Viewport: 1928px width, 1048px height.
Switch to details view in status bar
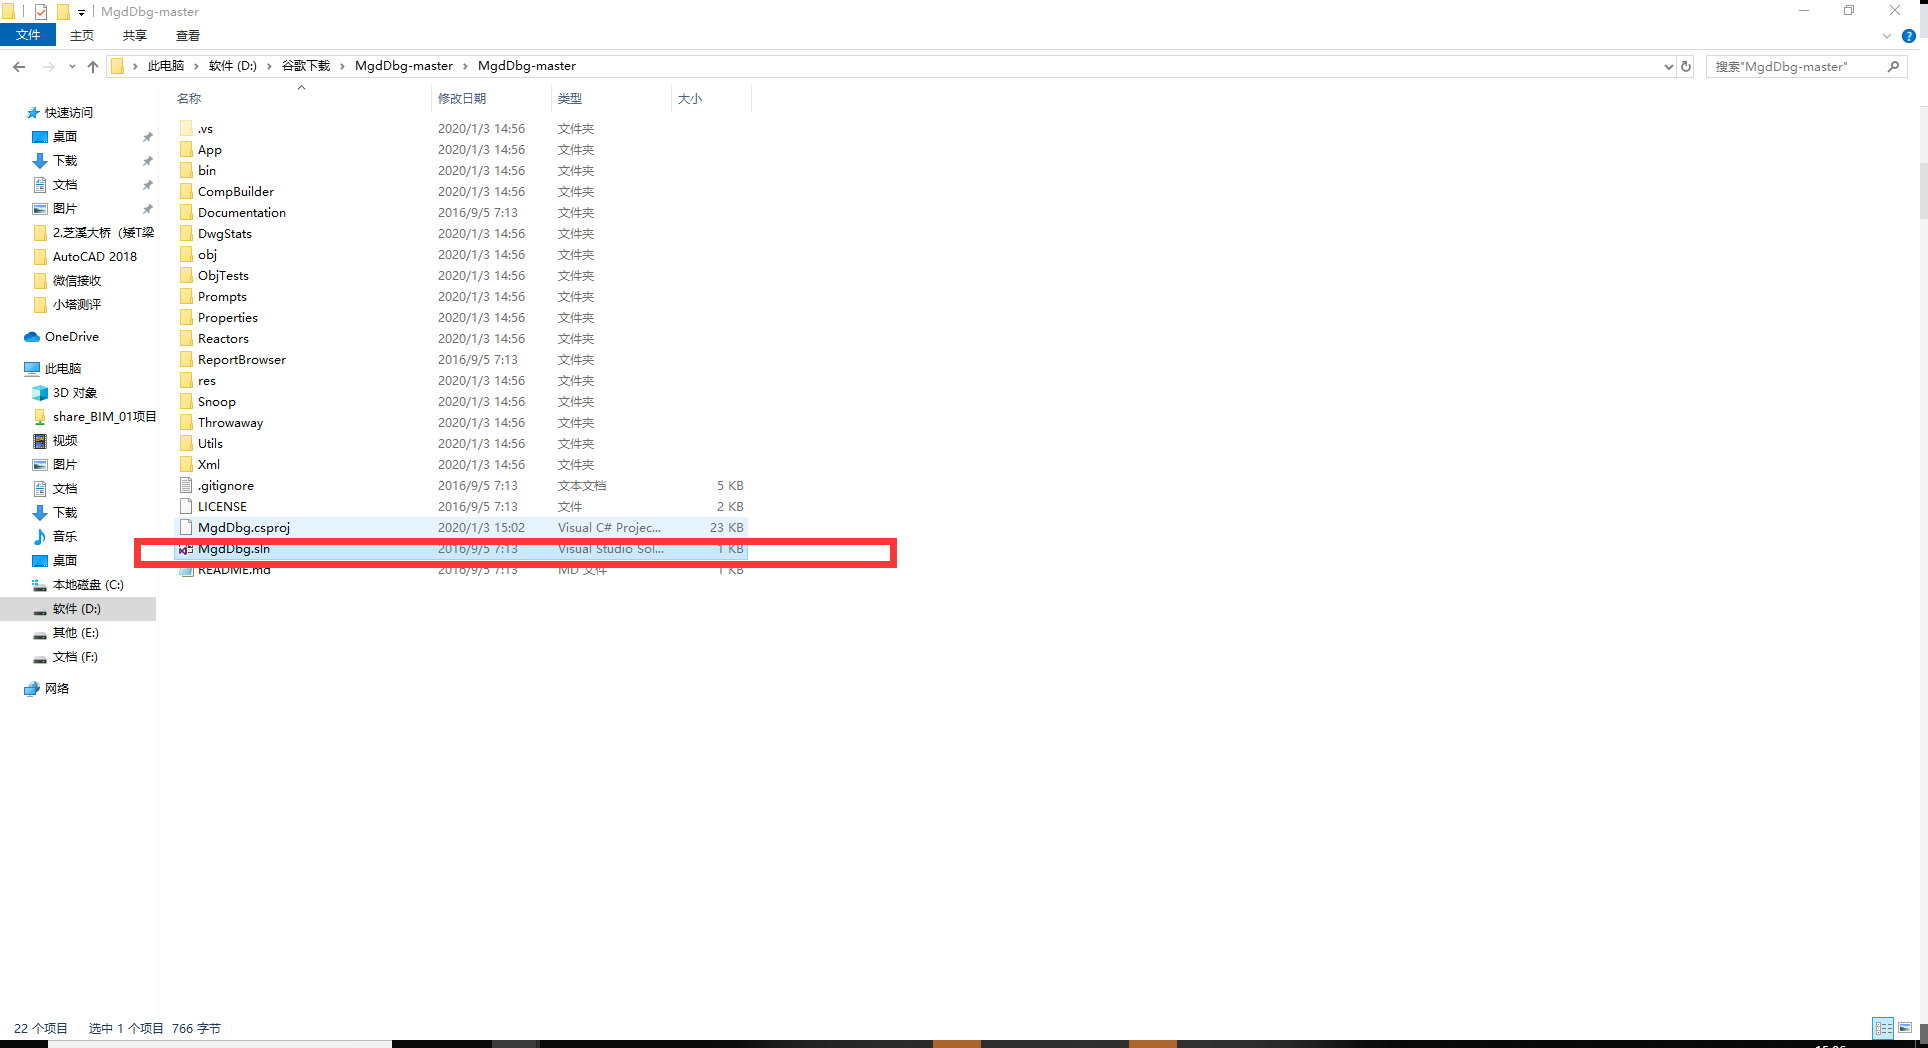click(1883, 1028)
